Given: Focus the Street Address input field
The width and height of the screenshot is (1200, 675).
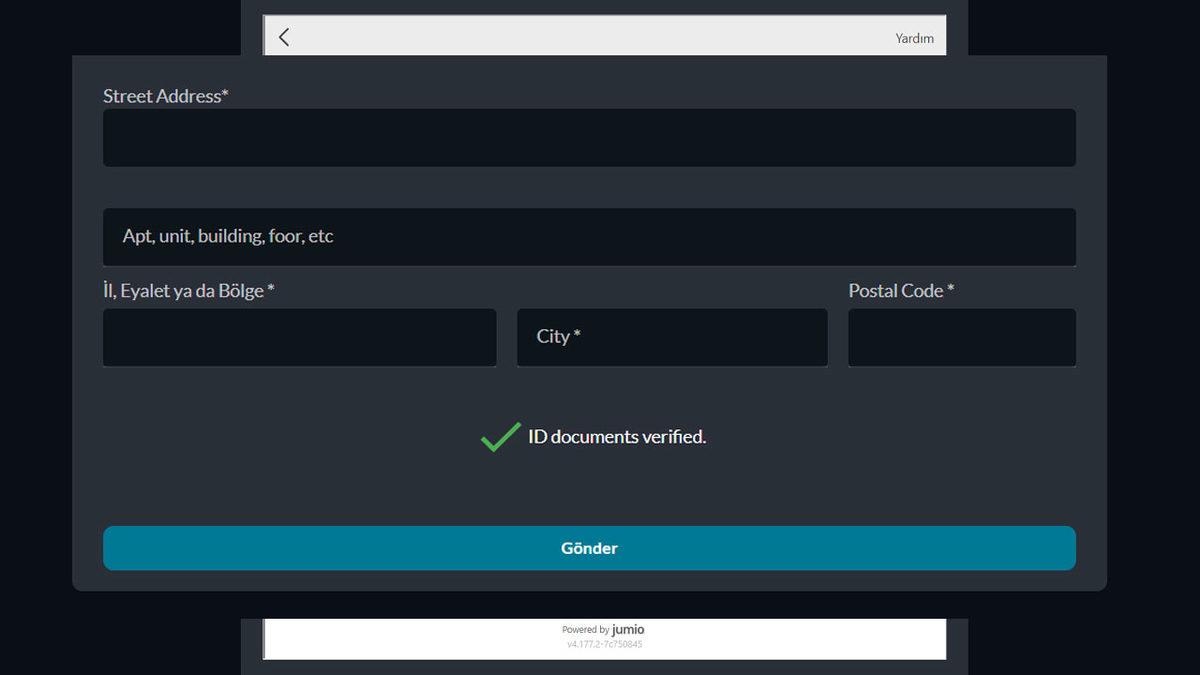Looking at the screenshot, I should [589, 138].
